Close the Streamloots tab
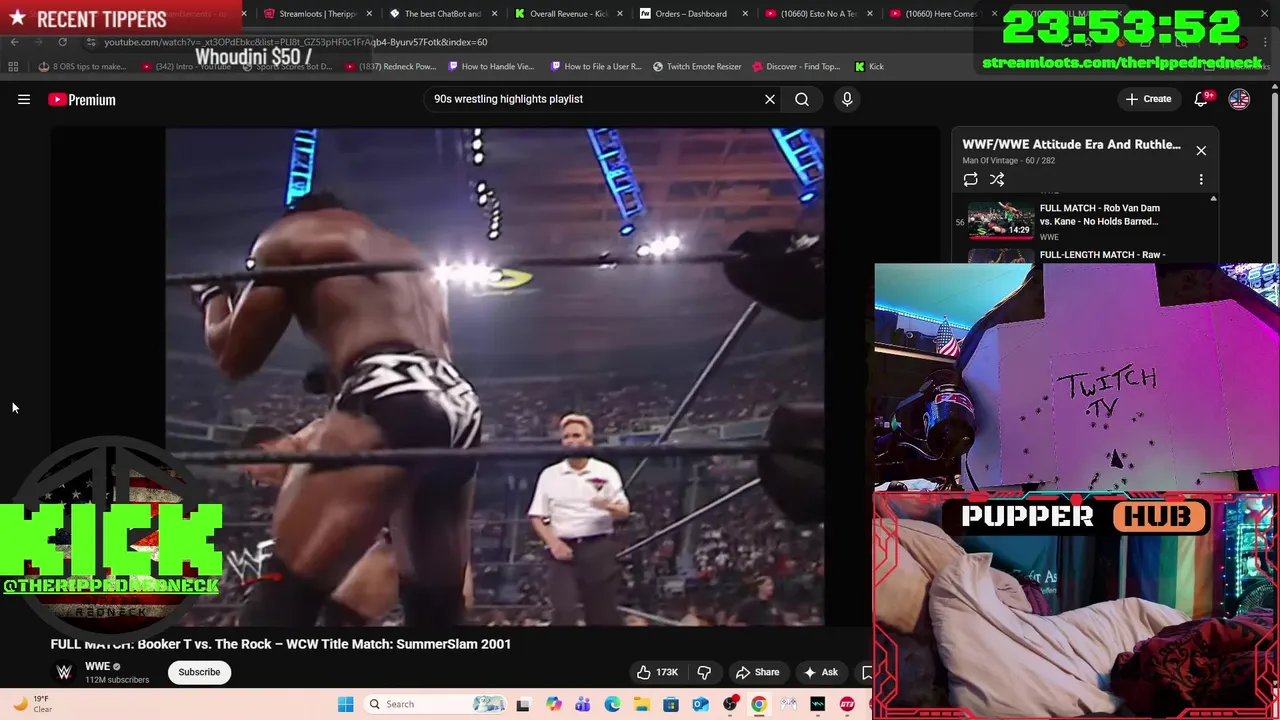The height and width of the screenshot is (720, 1280). (x=369, y=14)
